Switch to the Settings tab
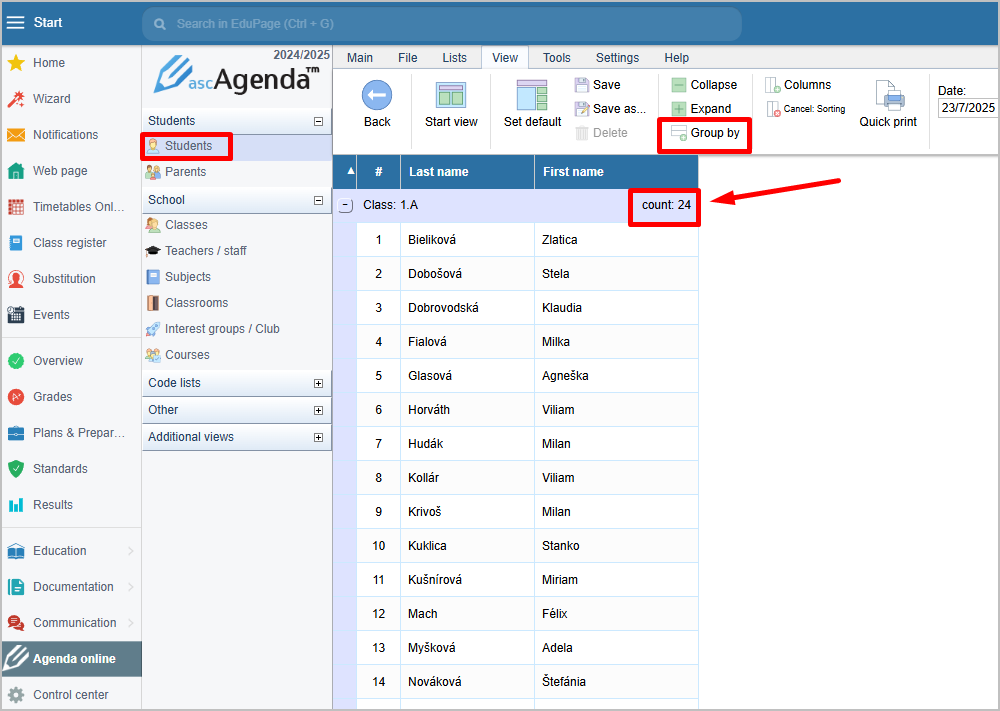This screenshot has width=1000, height=711. point(617,58)
